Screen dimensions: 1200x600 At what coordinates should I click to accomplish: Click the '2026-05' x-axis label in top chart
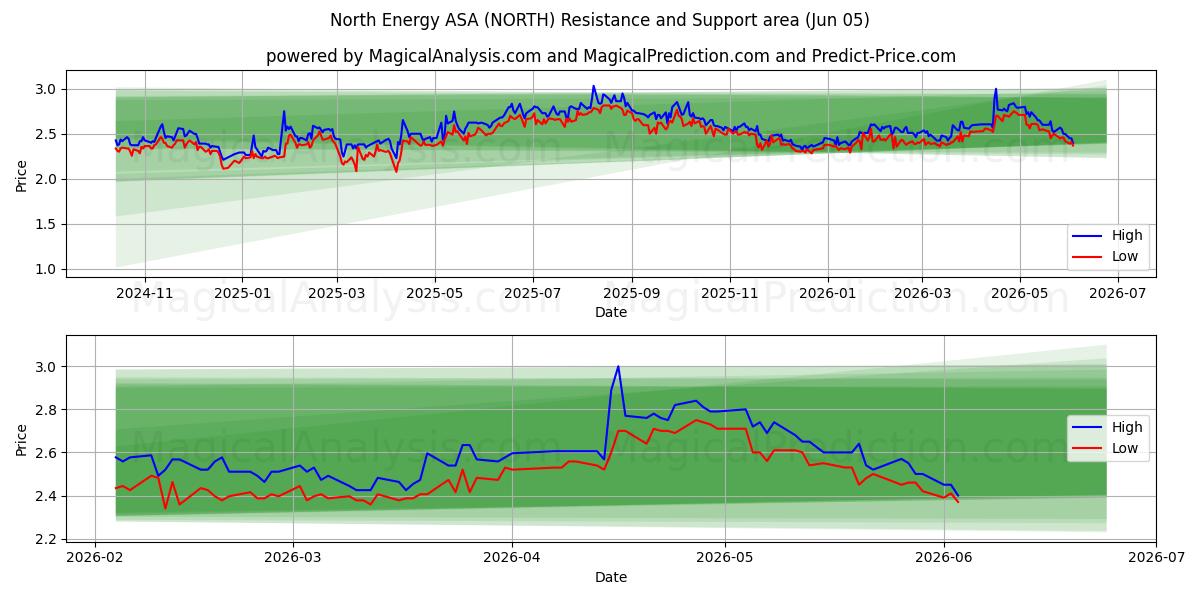click(1020, 293)
